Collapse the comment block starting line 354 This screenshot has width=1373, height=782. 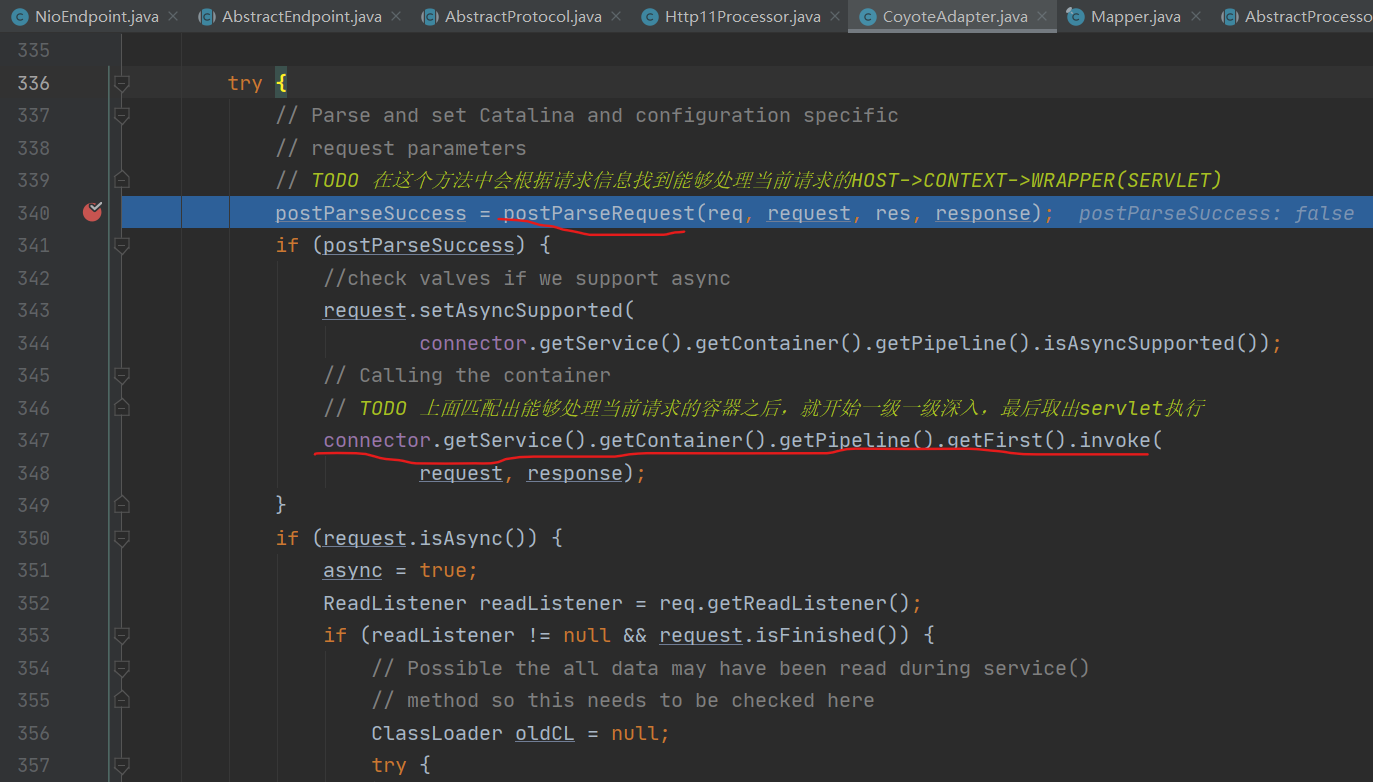tap(122, 668)
